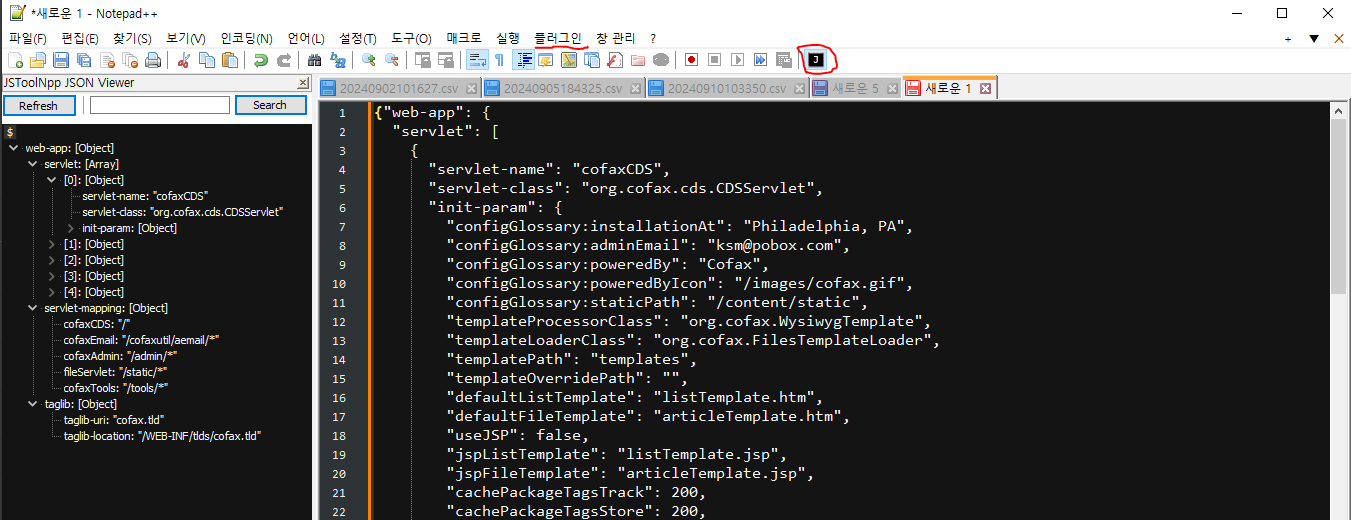Play back the recorded macro
Image resolution: width=1351 pixels, height=520 pixels.
pos(737,60)
